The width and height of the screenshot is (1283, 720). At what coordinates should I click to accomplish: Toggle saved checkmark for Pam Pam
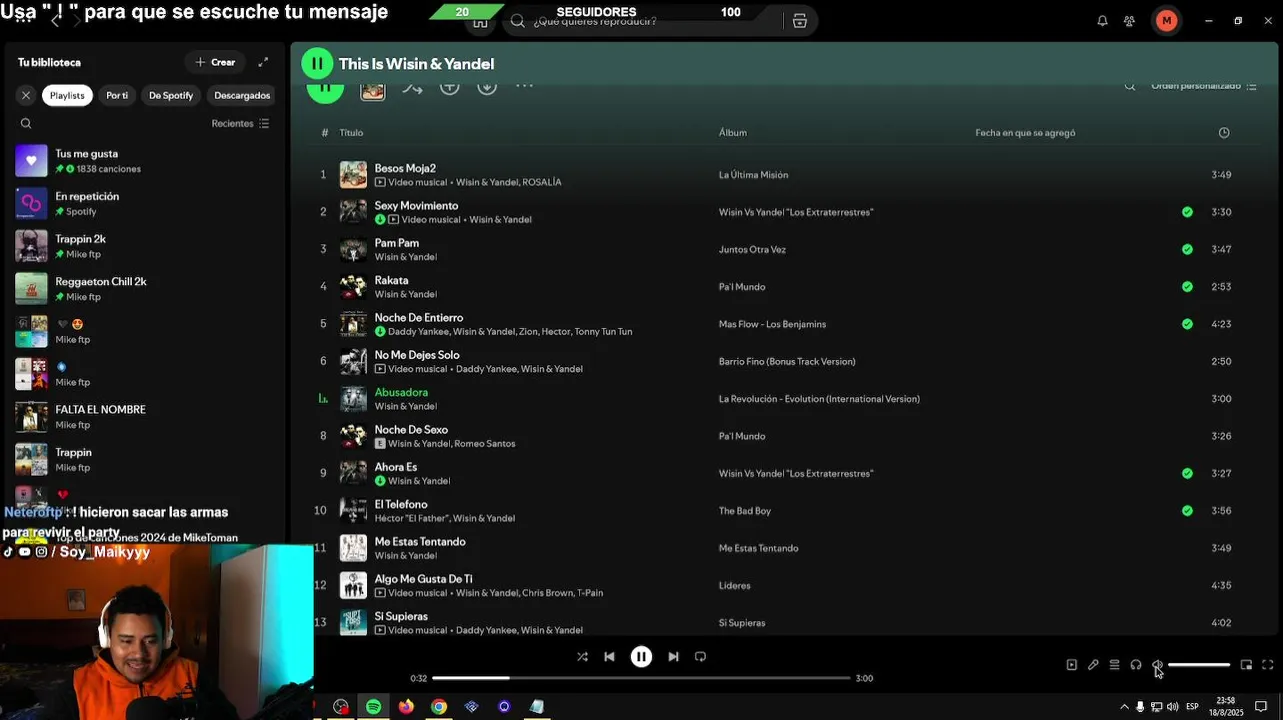[1187, 249]
